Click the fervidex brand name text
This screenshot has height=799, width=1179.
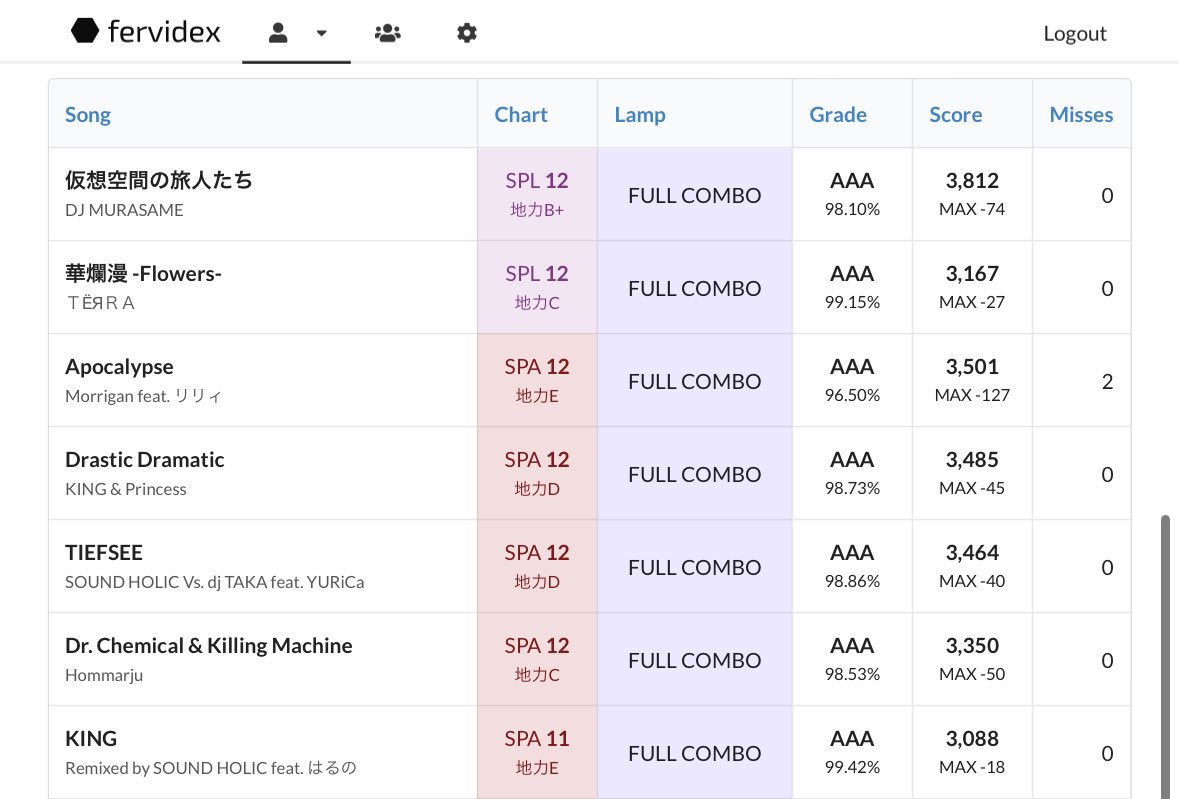click(164, 32)
